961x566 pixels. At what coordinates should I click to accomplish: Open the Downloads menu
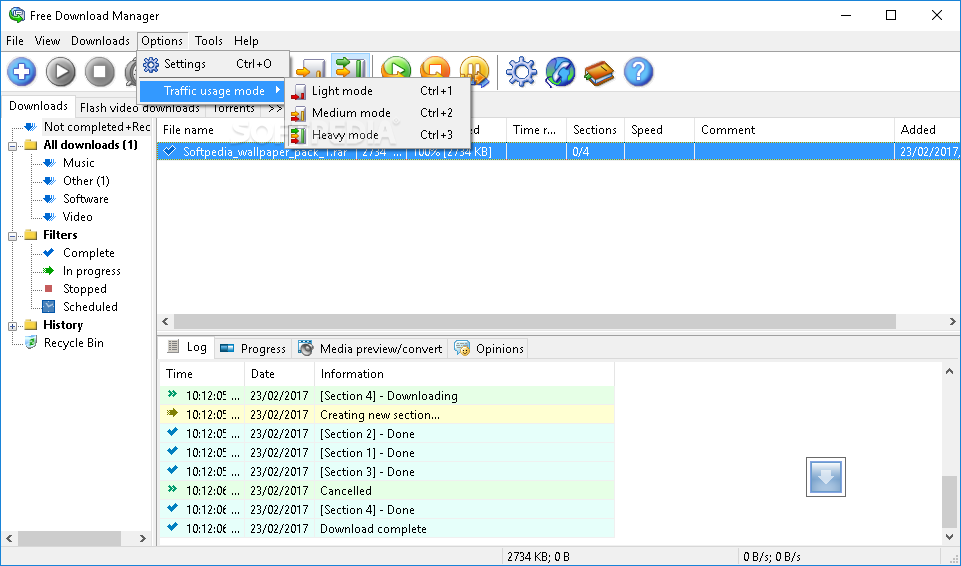click(x=101, y=41)
